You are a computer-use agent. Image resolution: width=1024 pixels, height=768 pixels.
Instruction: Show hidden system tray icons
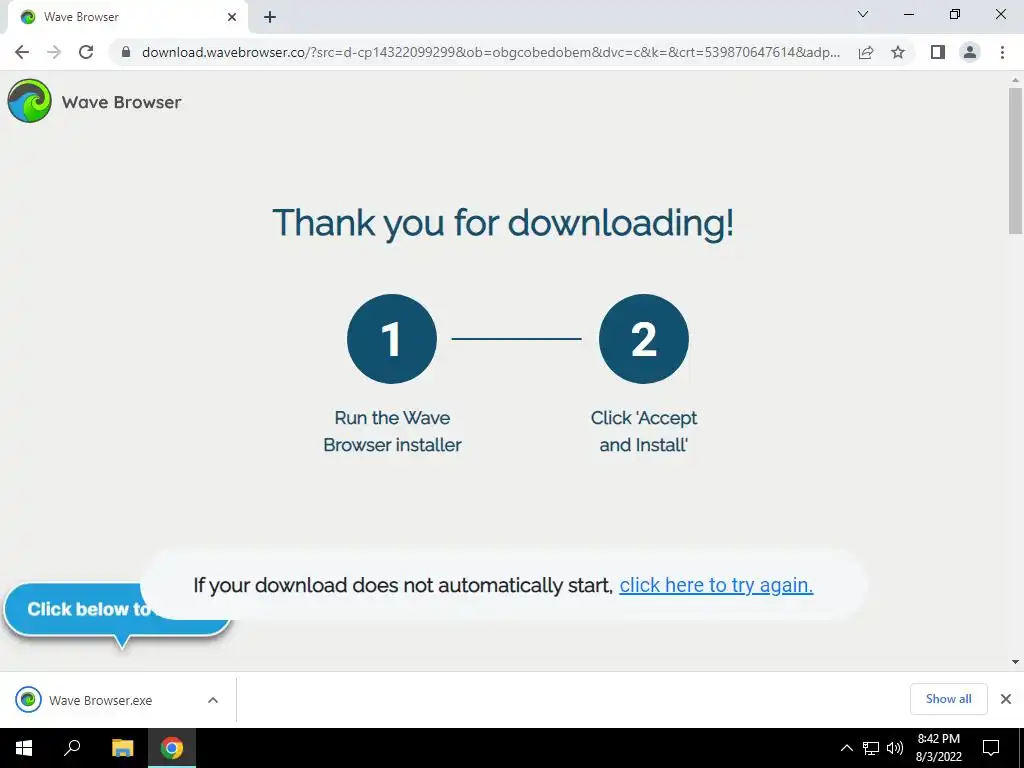click(846, 748)
